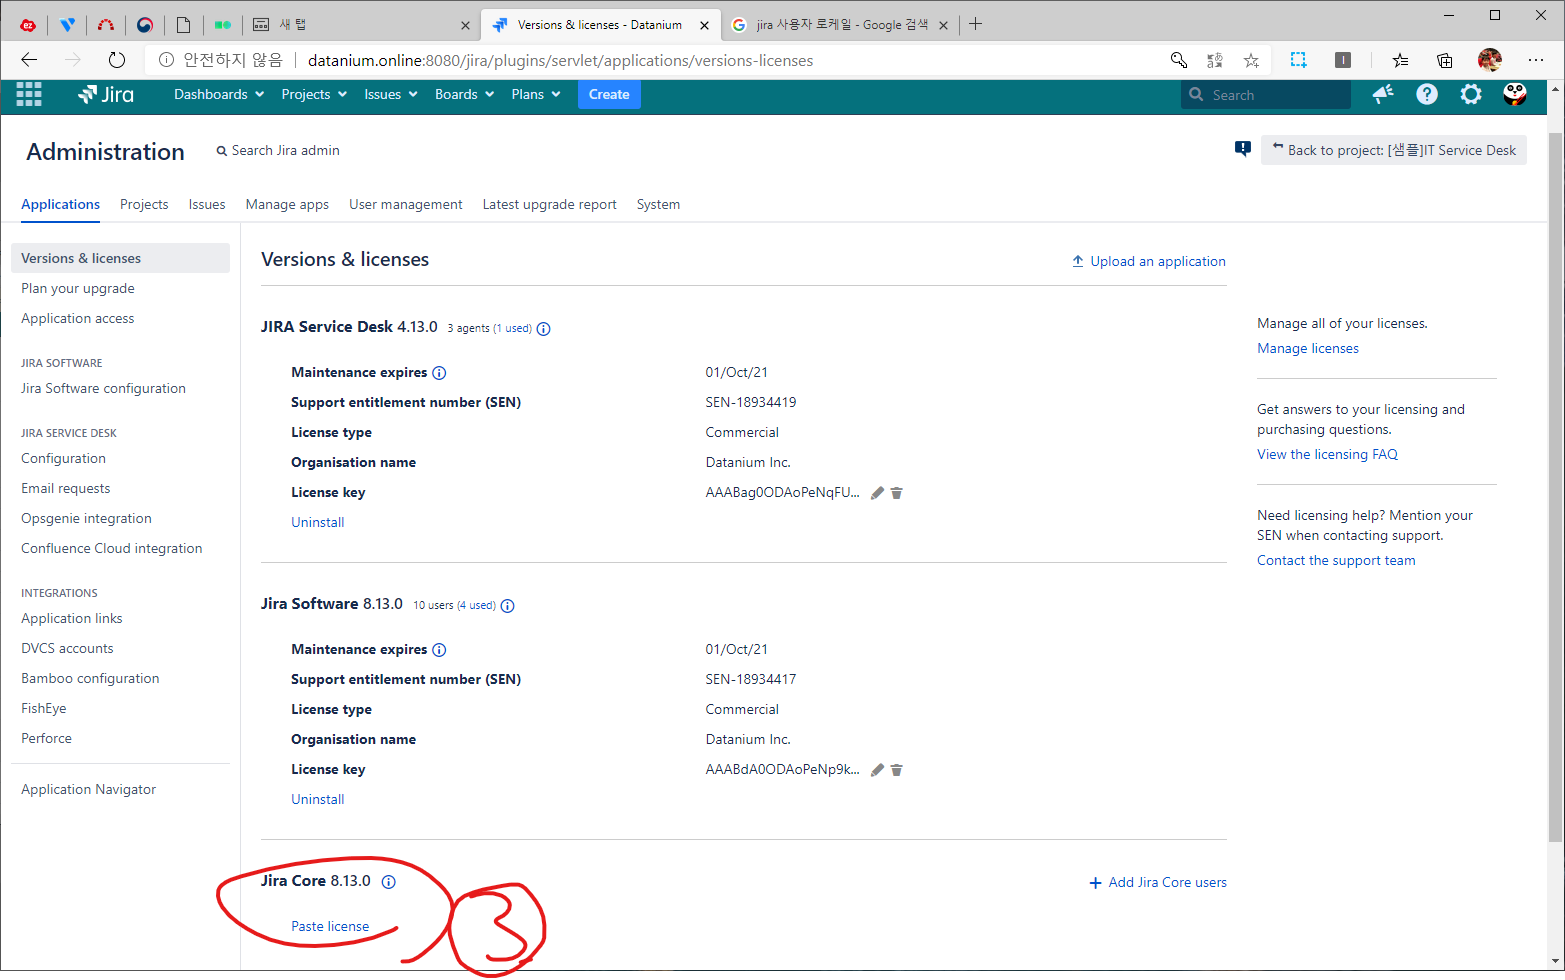Switch to the System admin tab
Image resolution: width=1565 pixels, height=980 pixels.
(658, 204)
